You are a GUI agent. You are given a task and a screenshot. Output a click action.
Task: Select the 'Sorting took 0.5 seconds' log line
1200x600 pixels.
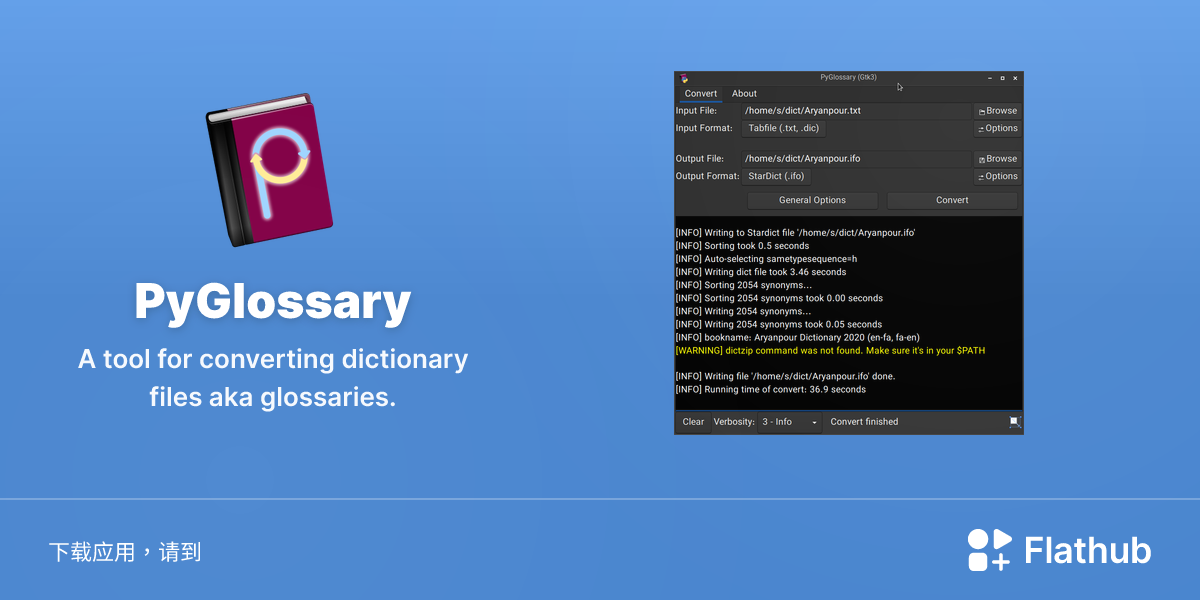(742, 246)
